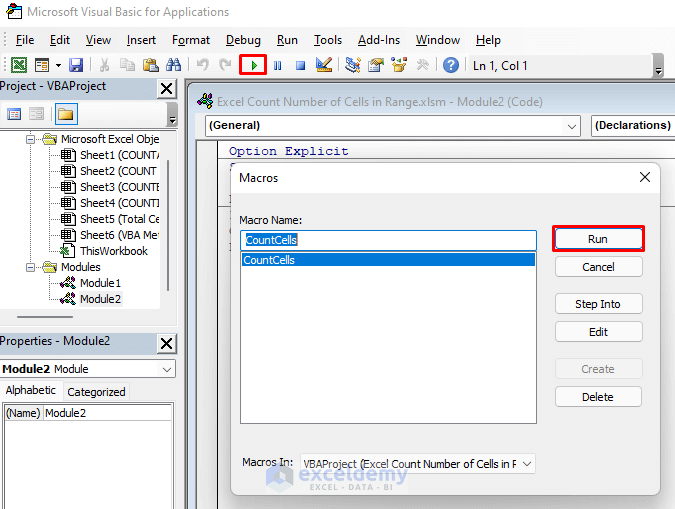Open the Debug menu
This screenshot has width=675, height=509.
click(x=243, y=40)
